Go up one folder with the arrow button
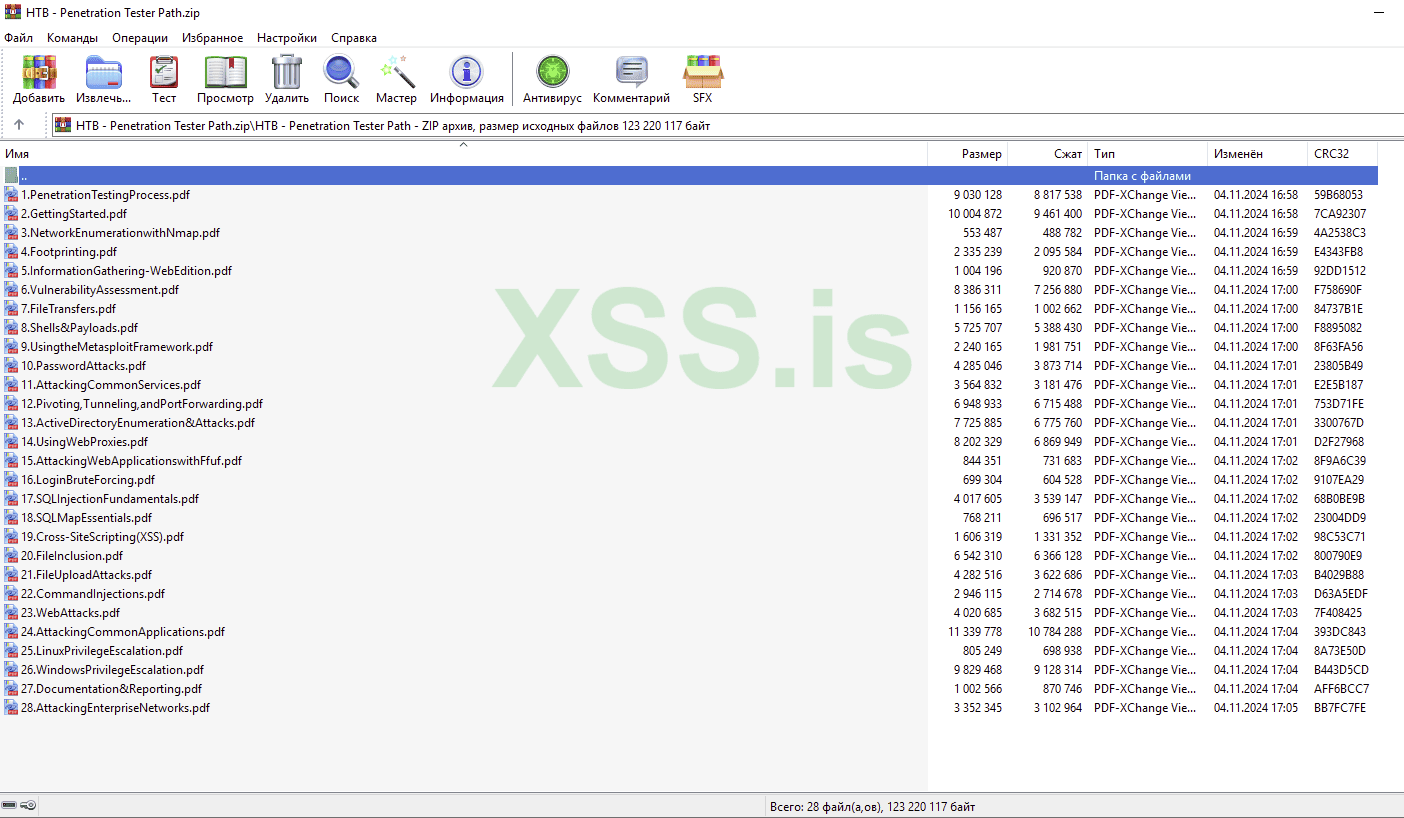Viewport: 1404px width, 818px height. click(18, 125)
